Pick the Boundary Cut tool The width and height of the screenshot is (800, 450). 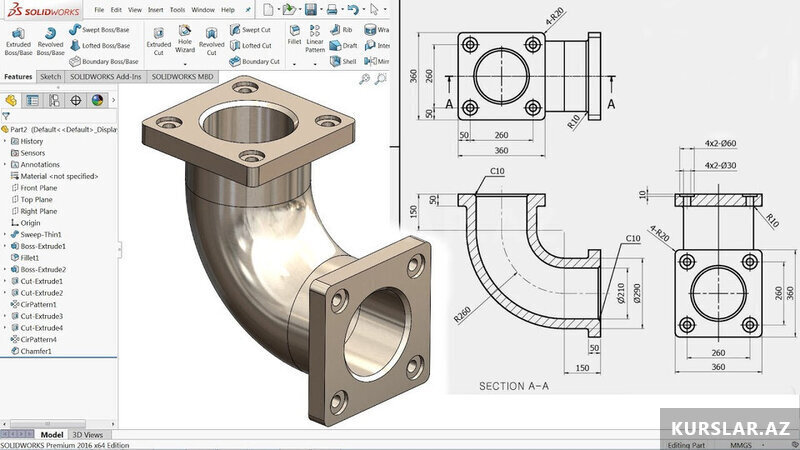coord(255,61)
